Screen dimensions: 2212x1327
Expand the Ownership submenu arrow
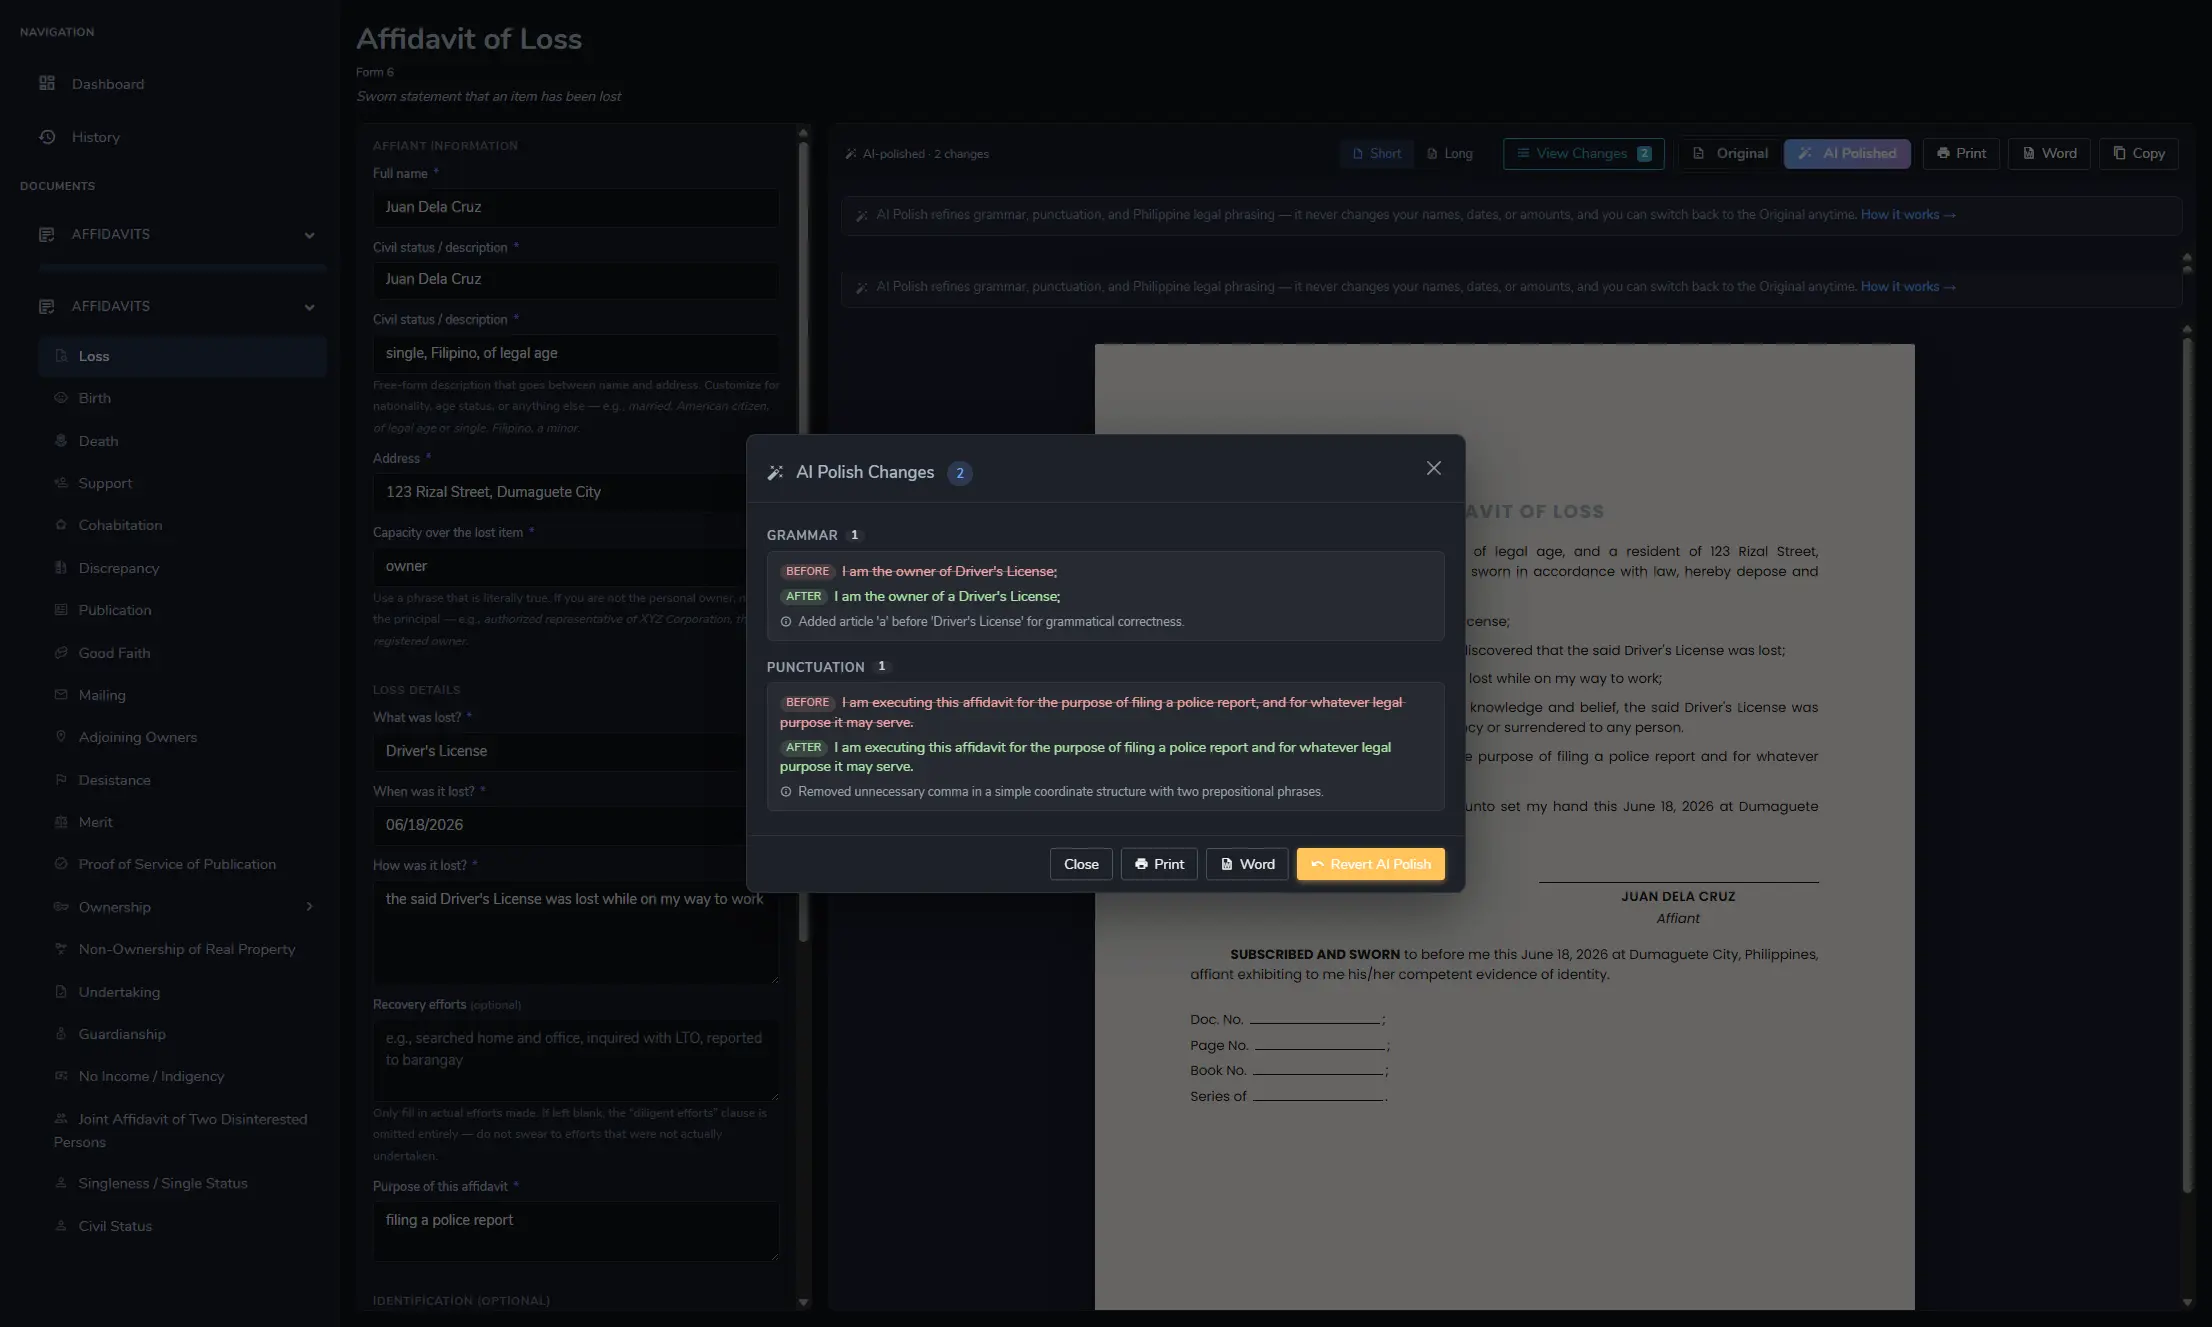309,907
